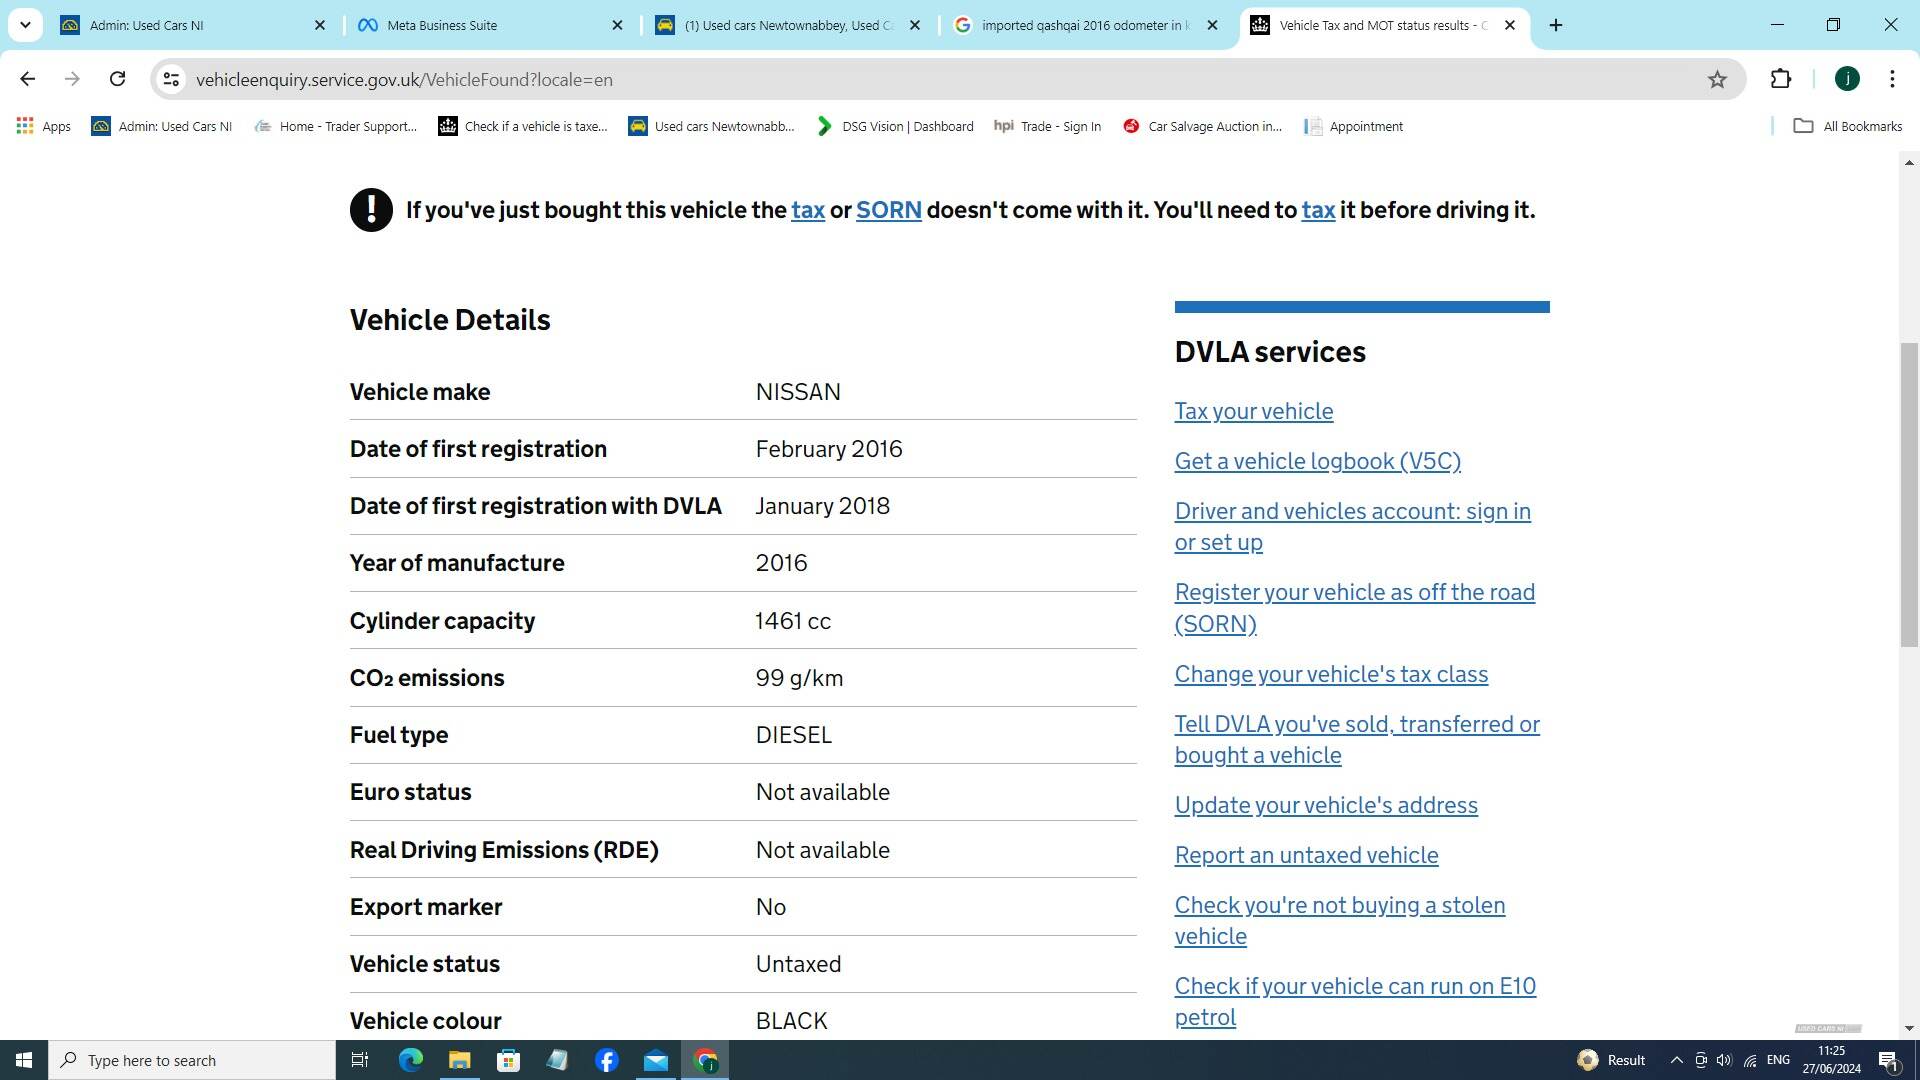Show hidden system tray icons
Image resolution: width=1920 pixels, height=1080 pixels.
1676,1060
